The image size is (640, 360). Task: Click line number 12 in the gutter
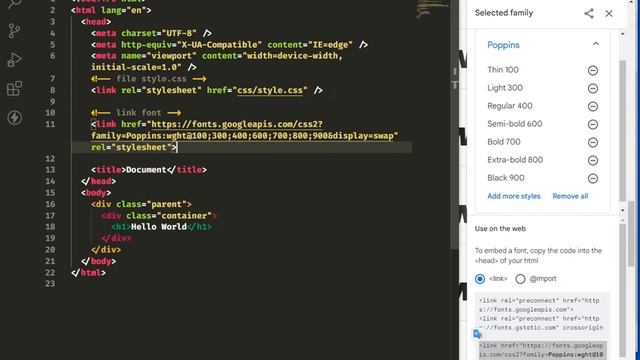point(50,158)
